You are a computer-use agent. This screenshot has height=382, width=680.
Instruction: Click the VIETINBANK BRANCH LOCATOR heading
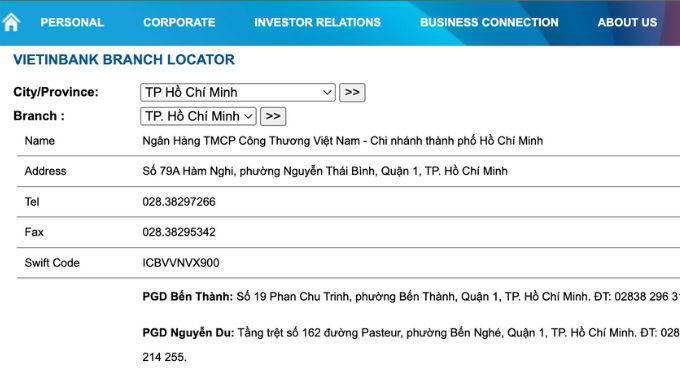124,59
